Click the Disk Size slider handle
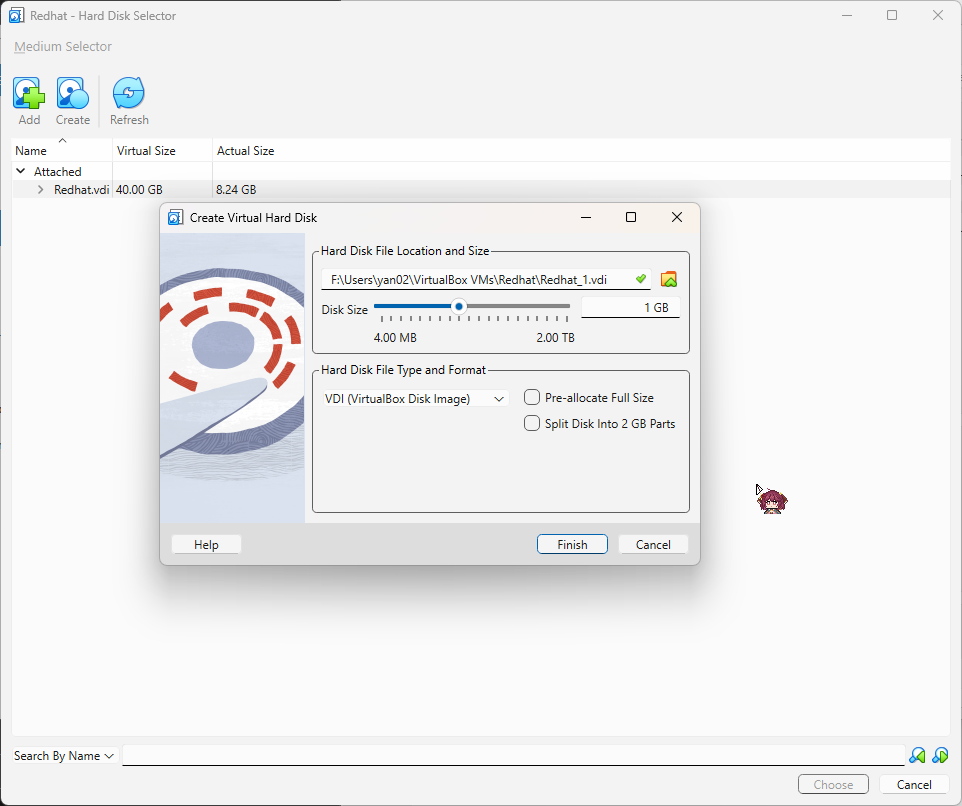962x806 pixels. coord(459,306)
